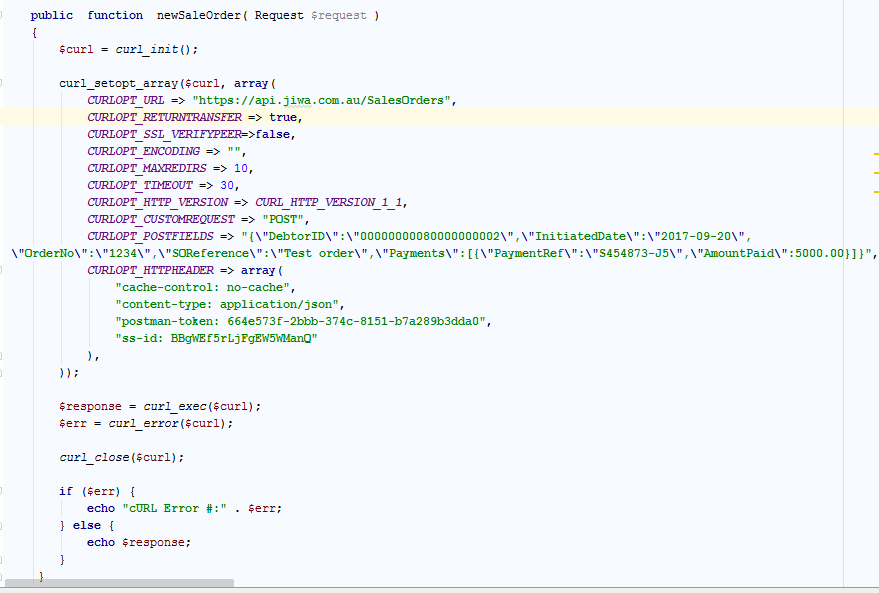Click the 'CURLOPT_POSTFIELDS' constant
879x593 pixels.
coord(150,236)
